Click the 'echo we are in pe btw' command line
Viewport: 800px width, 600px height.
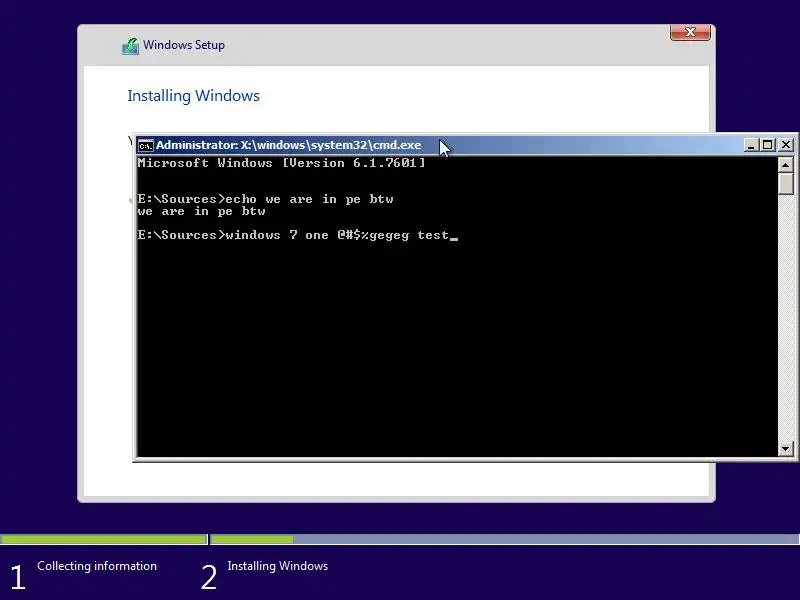(265, 199)
